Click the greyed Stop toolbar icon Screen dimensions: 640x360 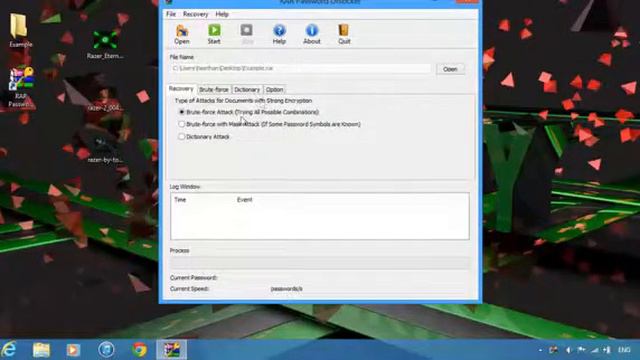pyautogui.click(x=247, y=34)
